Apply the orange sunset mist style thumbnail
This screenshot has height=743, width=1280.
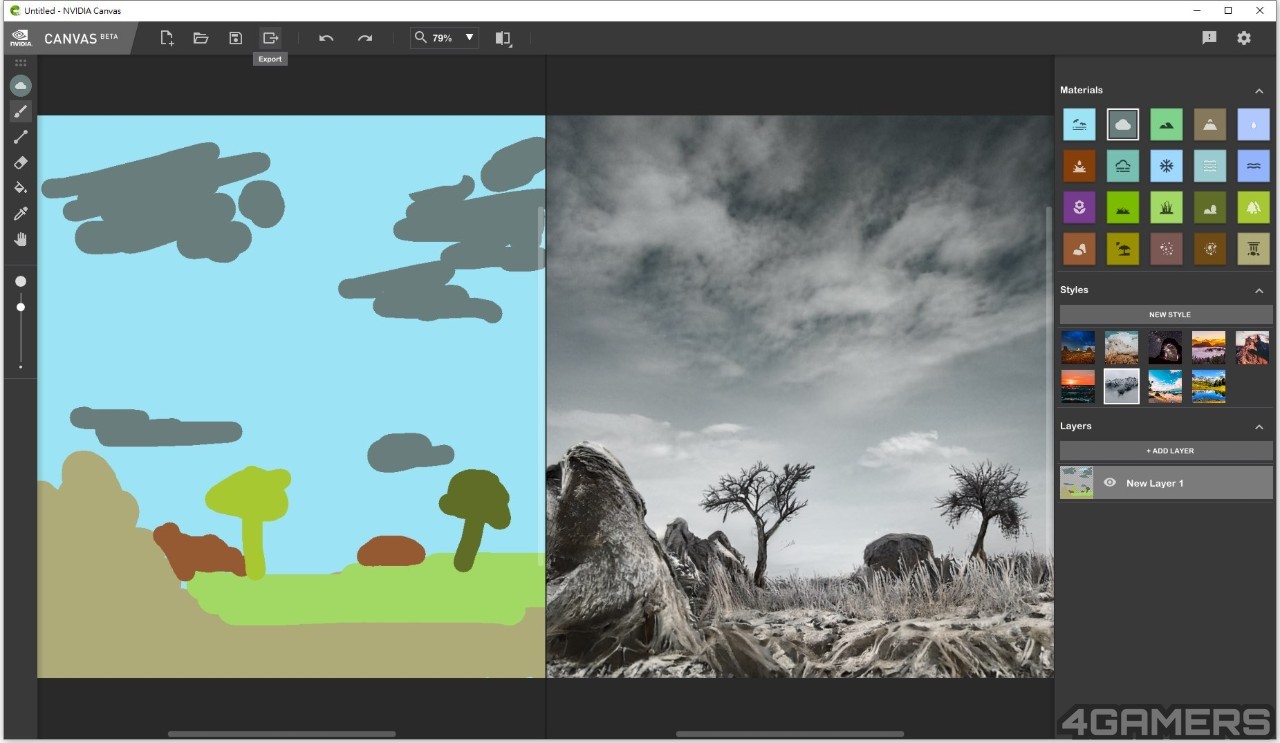tap(1209, 347)
